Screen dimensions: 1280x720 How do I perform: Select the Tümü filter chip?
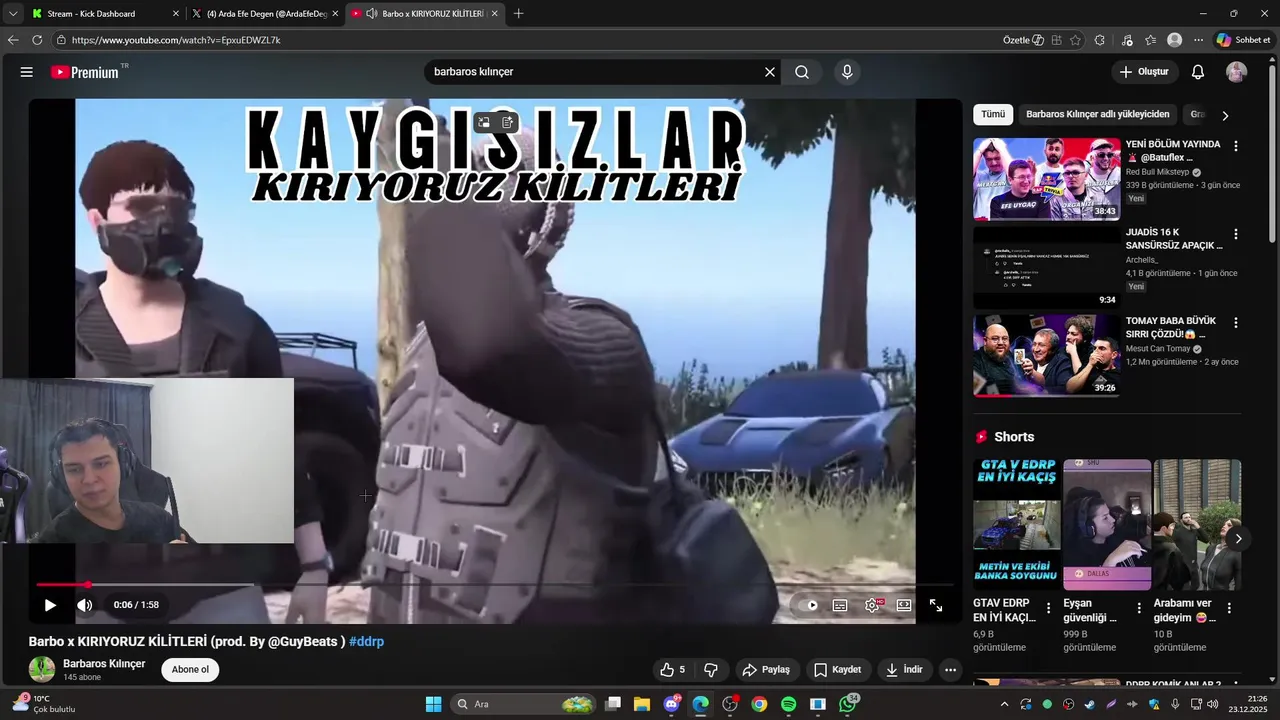click(x=993, y=114)
